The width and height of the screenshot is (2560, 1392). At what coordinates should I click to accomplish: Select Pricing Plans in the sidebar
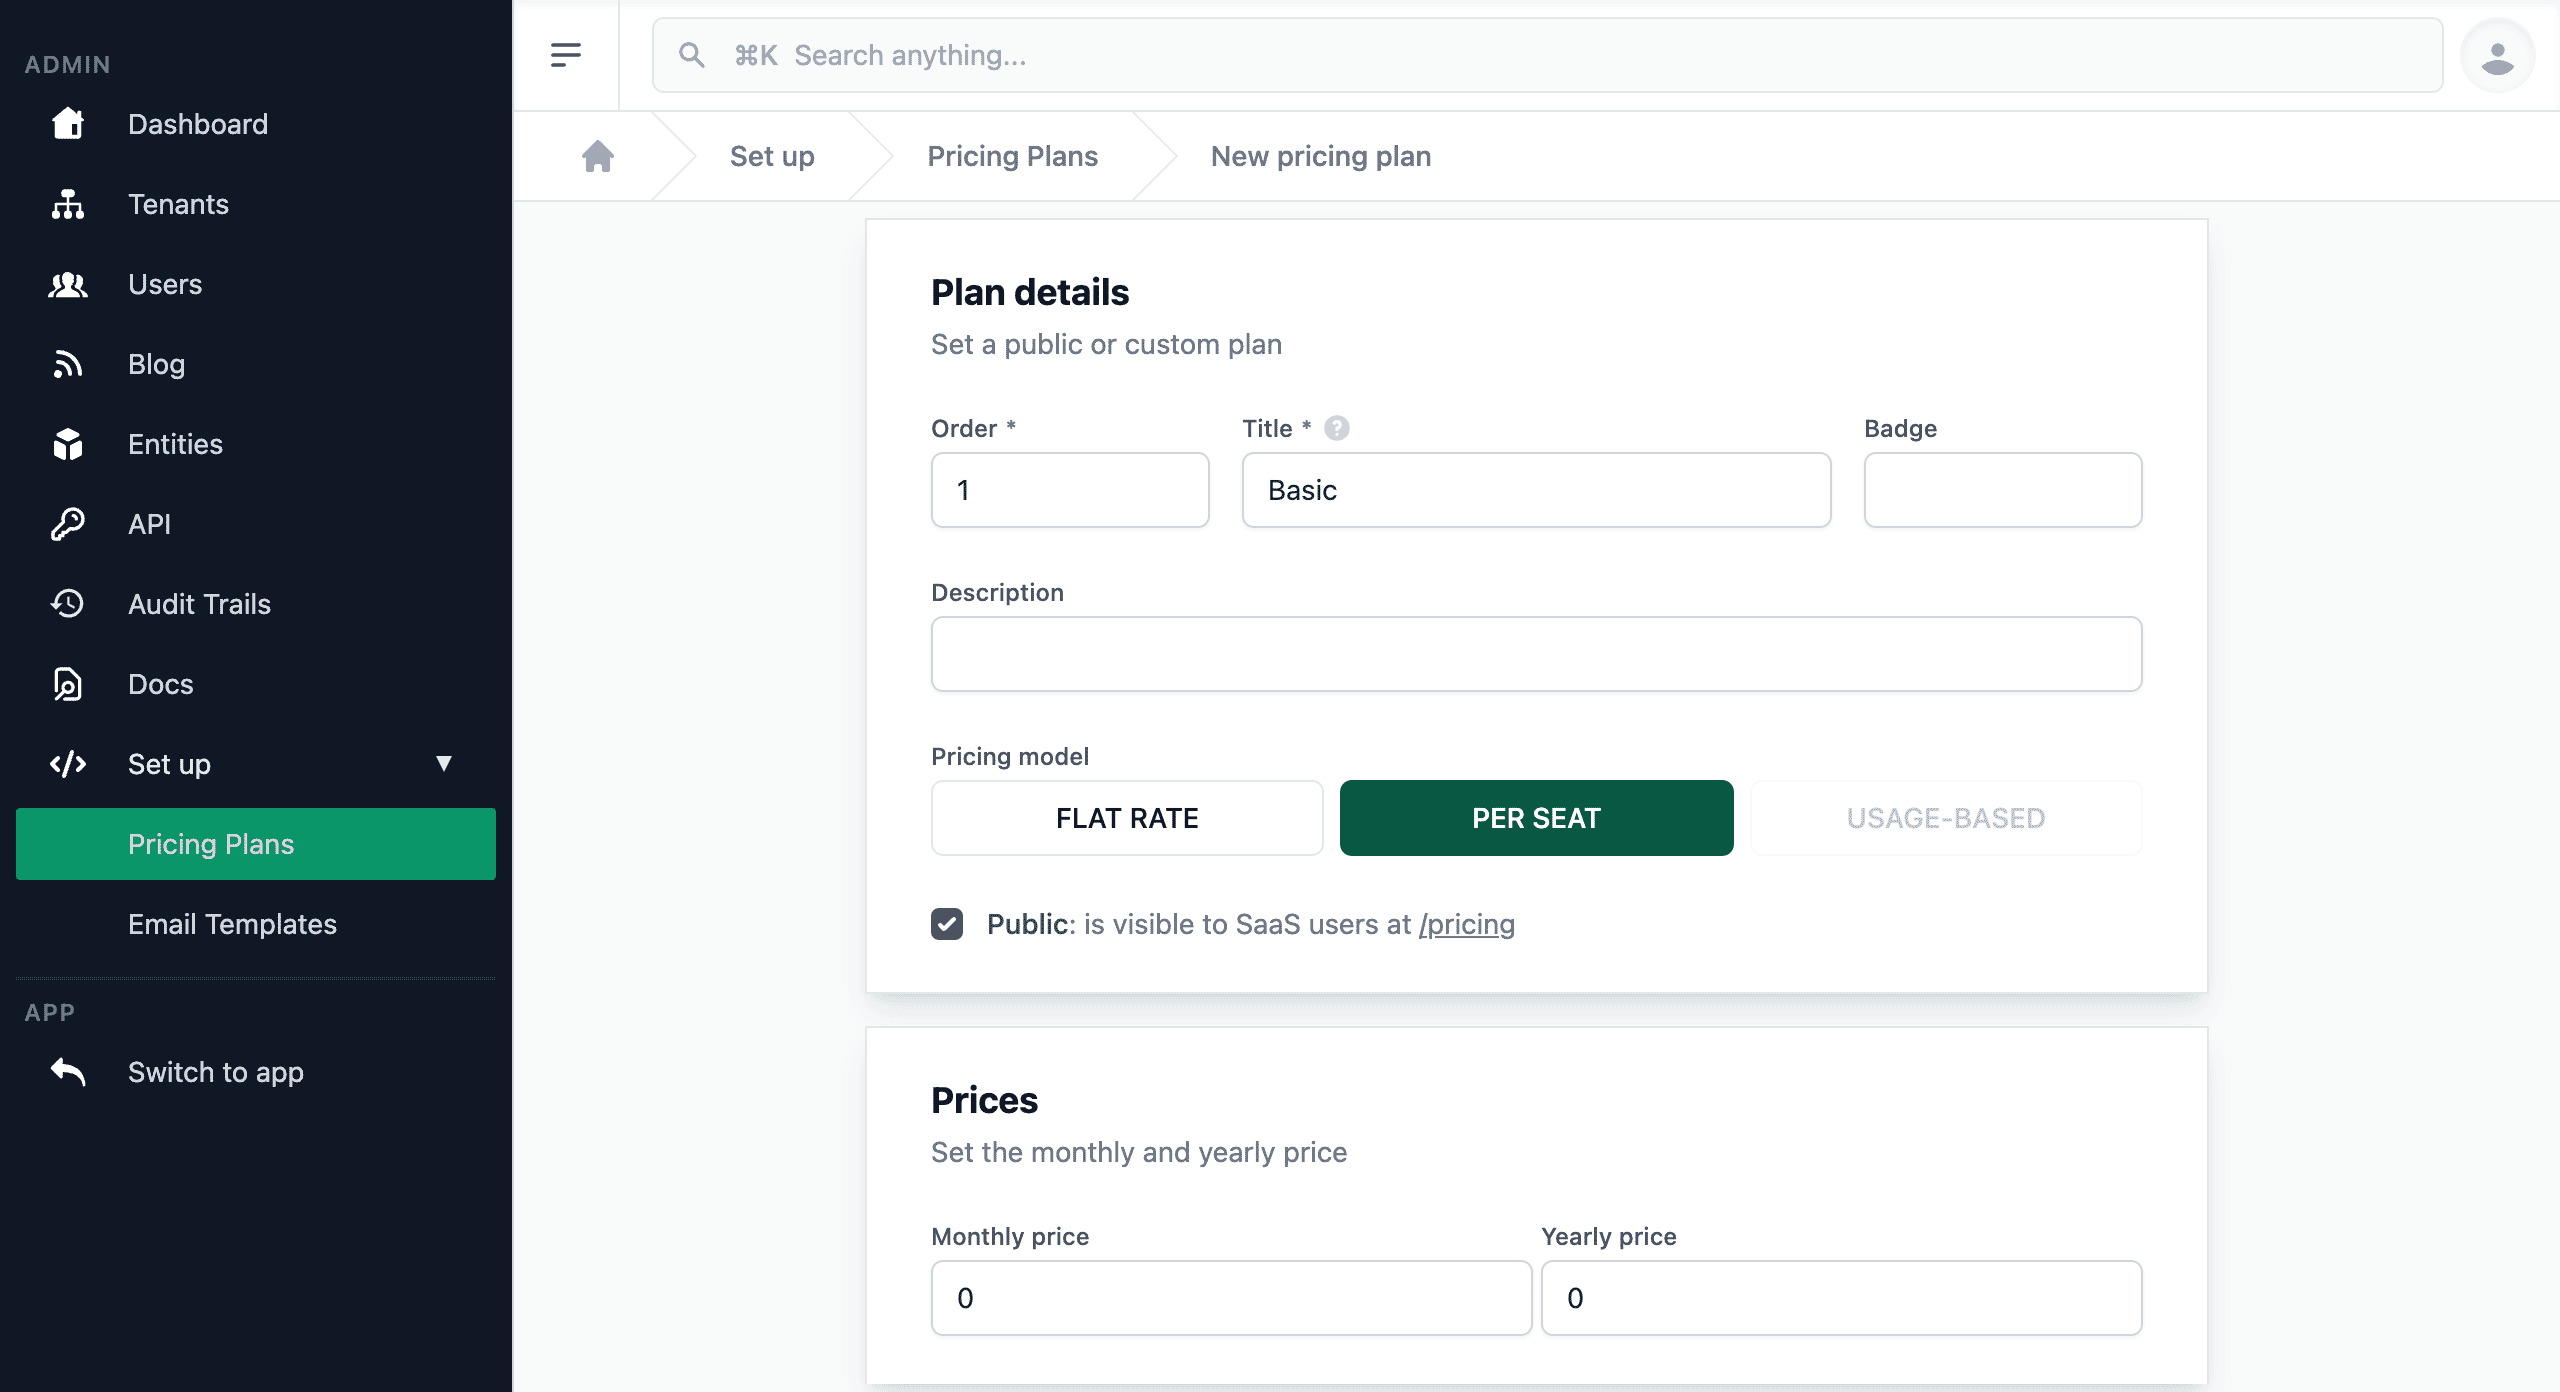(x=256, y=844)
